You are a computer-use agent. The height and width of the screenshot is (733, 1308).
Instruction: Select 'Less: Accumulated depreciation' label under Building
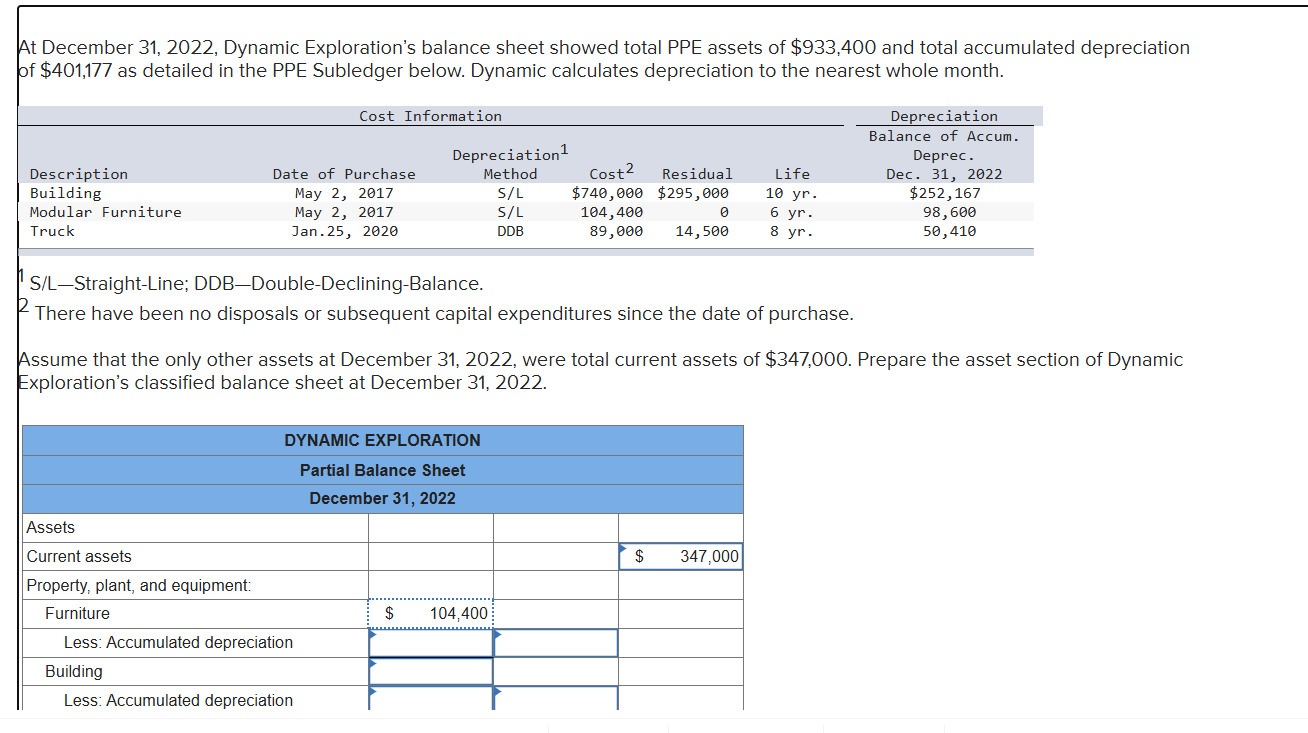(178, 700)
